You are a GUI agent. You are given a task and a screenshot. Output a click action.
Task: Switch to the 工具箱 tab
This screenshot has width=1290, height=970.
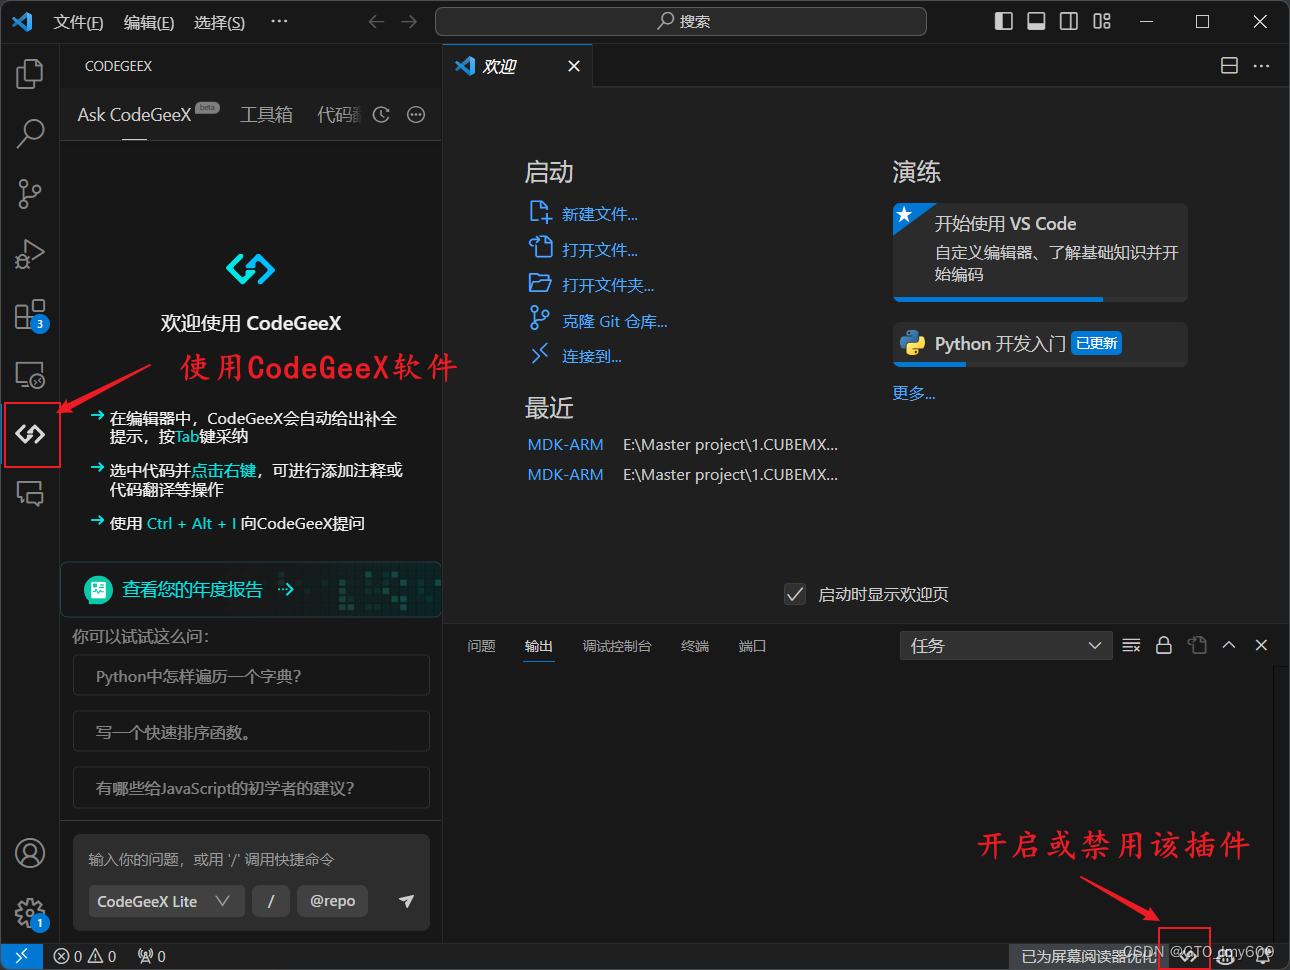click(266, 115)
